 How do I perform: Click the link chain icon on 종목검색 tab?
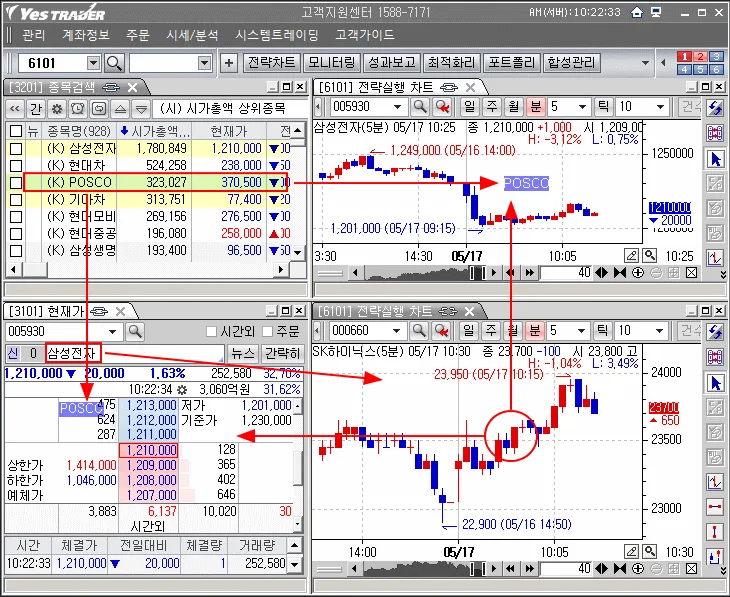(110, 87)
